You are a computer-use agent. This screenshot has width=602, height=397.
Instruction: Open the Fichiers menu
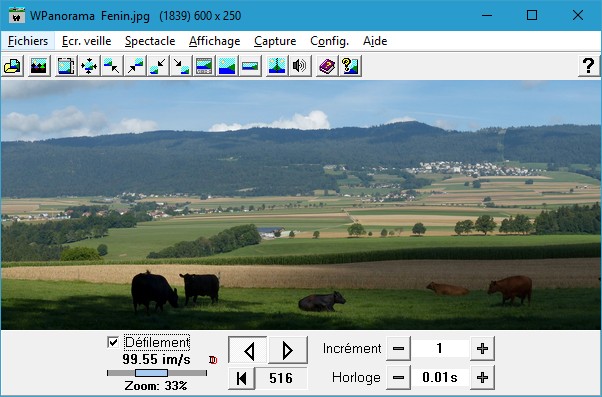pos(28,41)
